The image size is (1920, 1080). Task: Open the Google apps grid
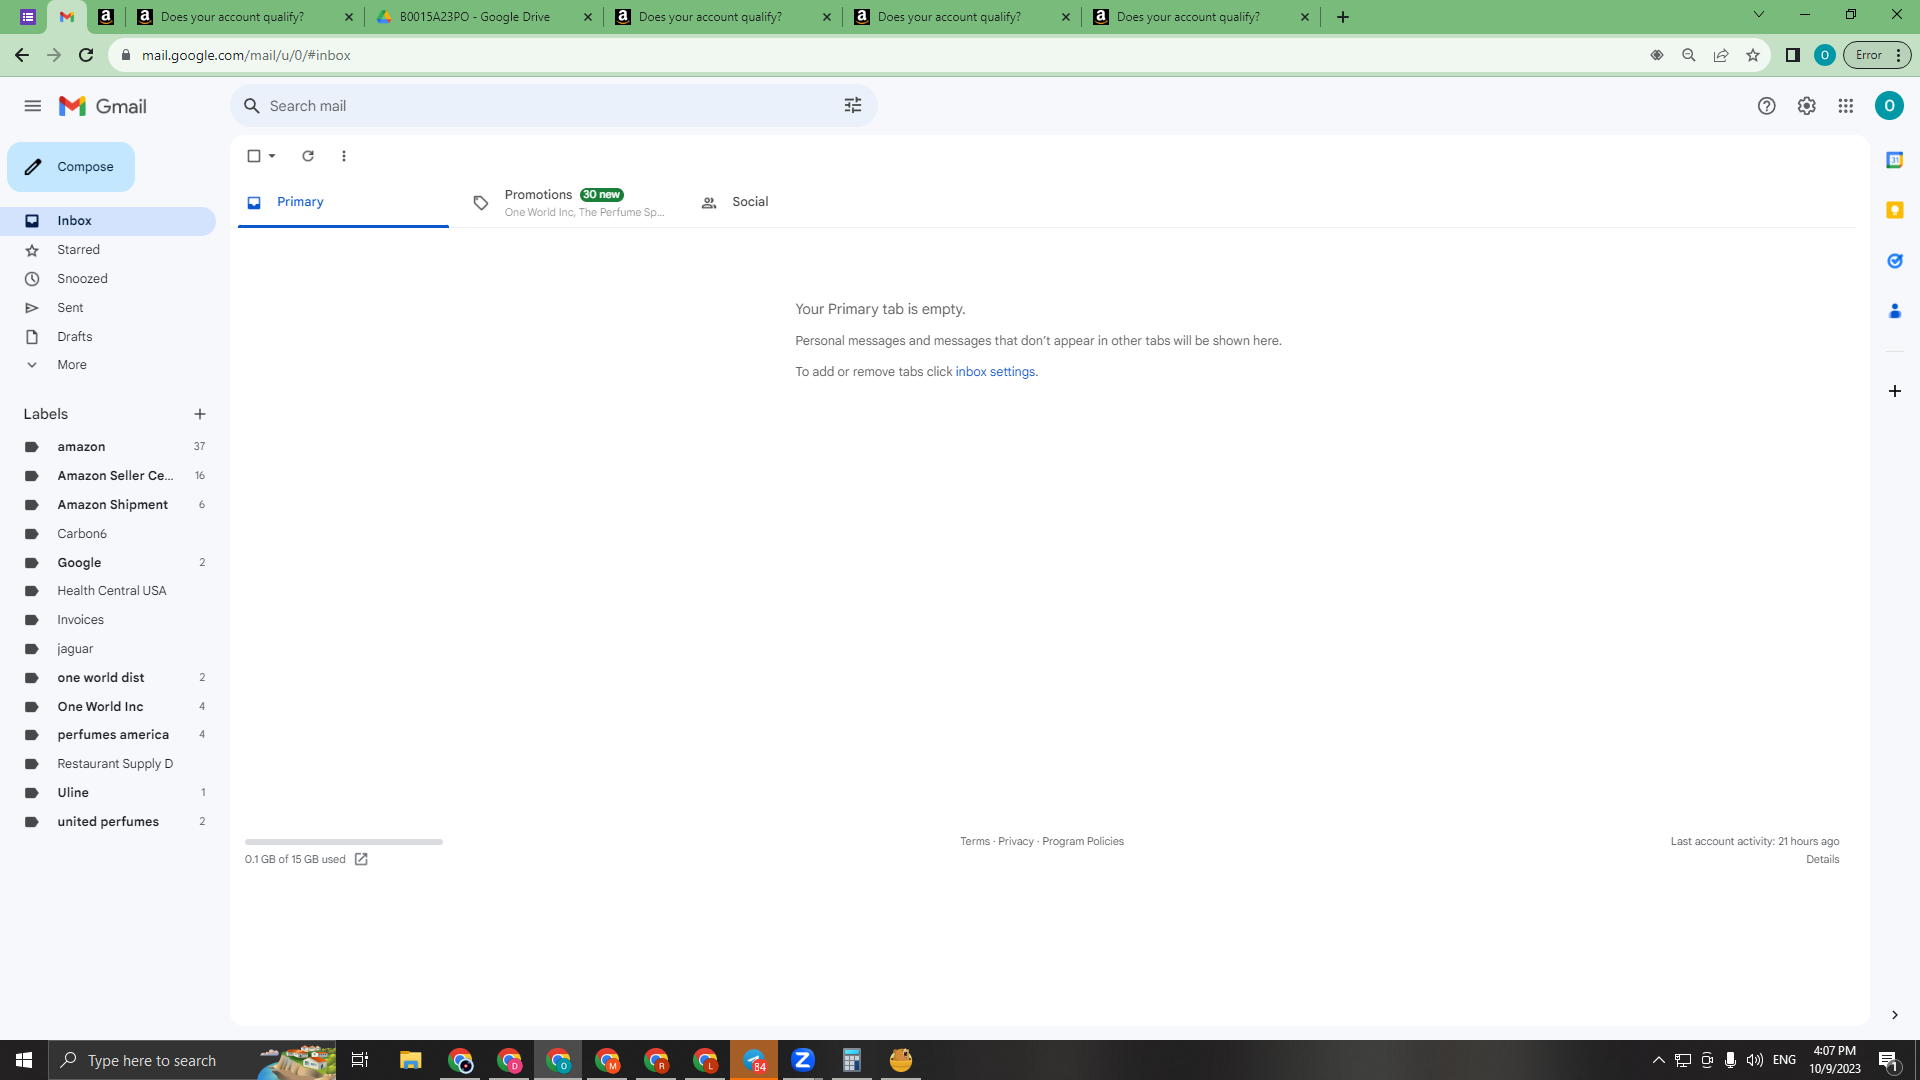(1846, 106)
